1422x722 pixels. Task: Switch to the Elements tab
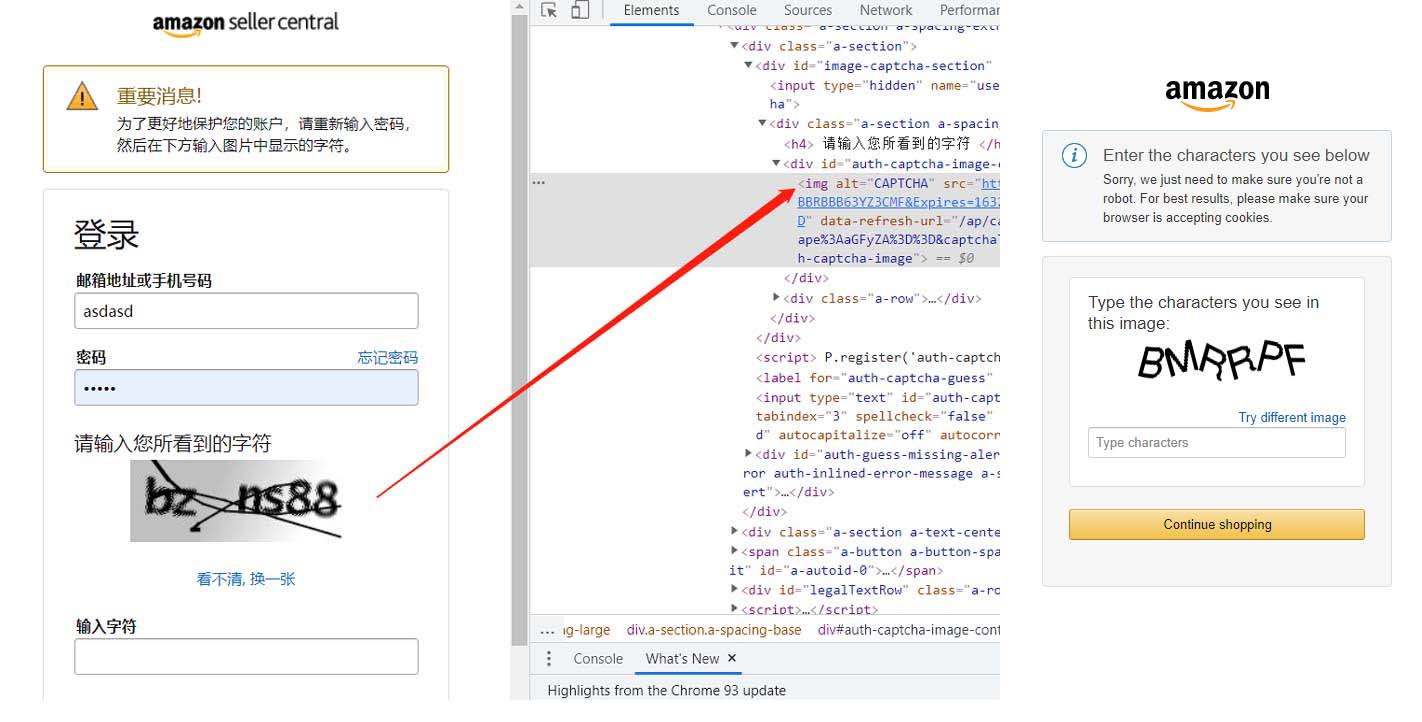(x=651, y=10)
